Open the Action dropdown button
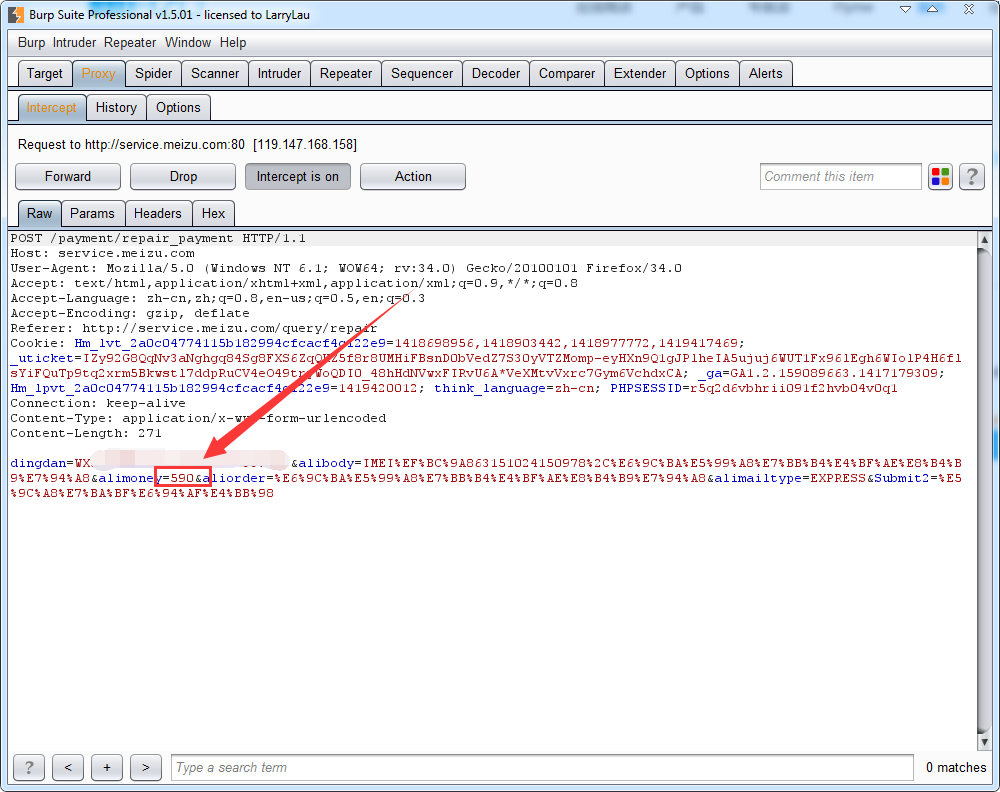The image size is (1000, 792). pos(413,177)
